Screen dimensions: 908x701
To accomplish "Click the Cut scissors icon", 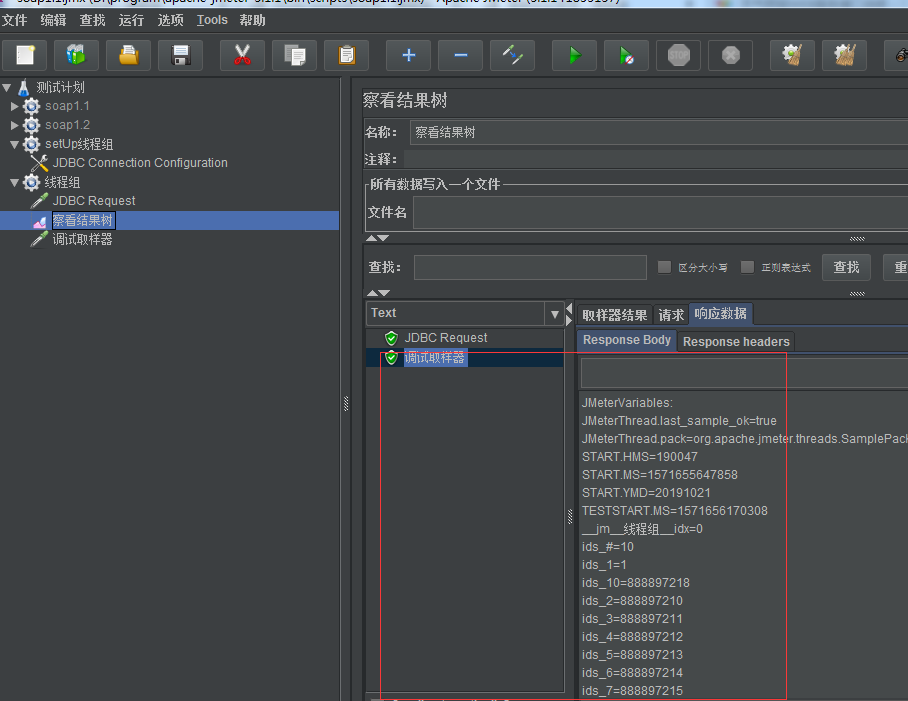I will point(242,56).
